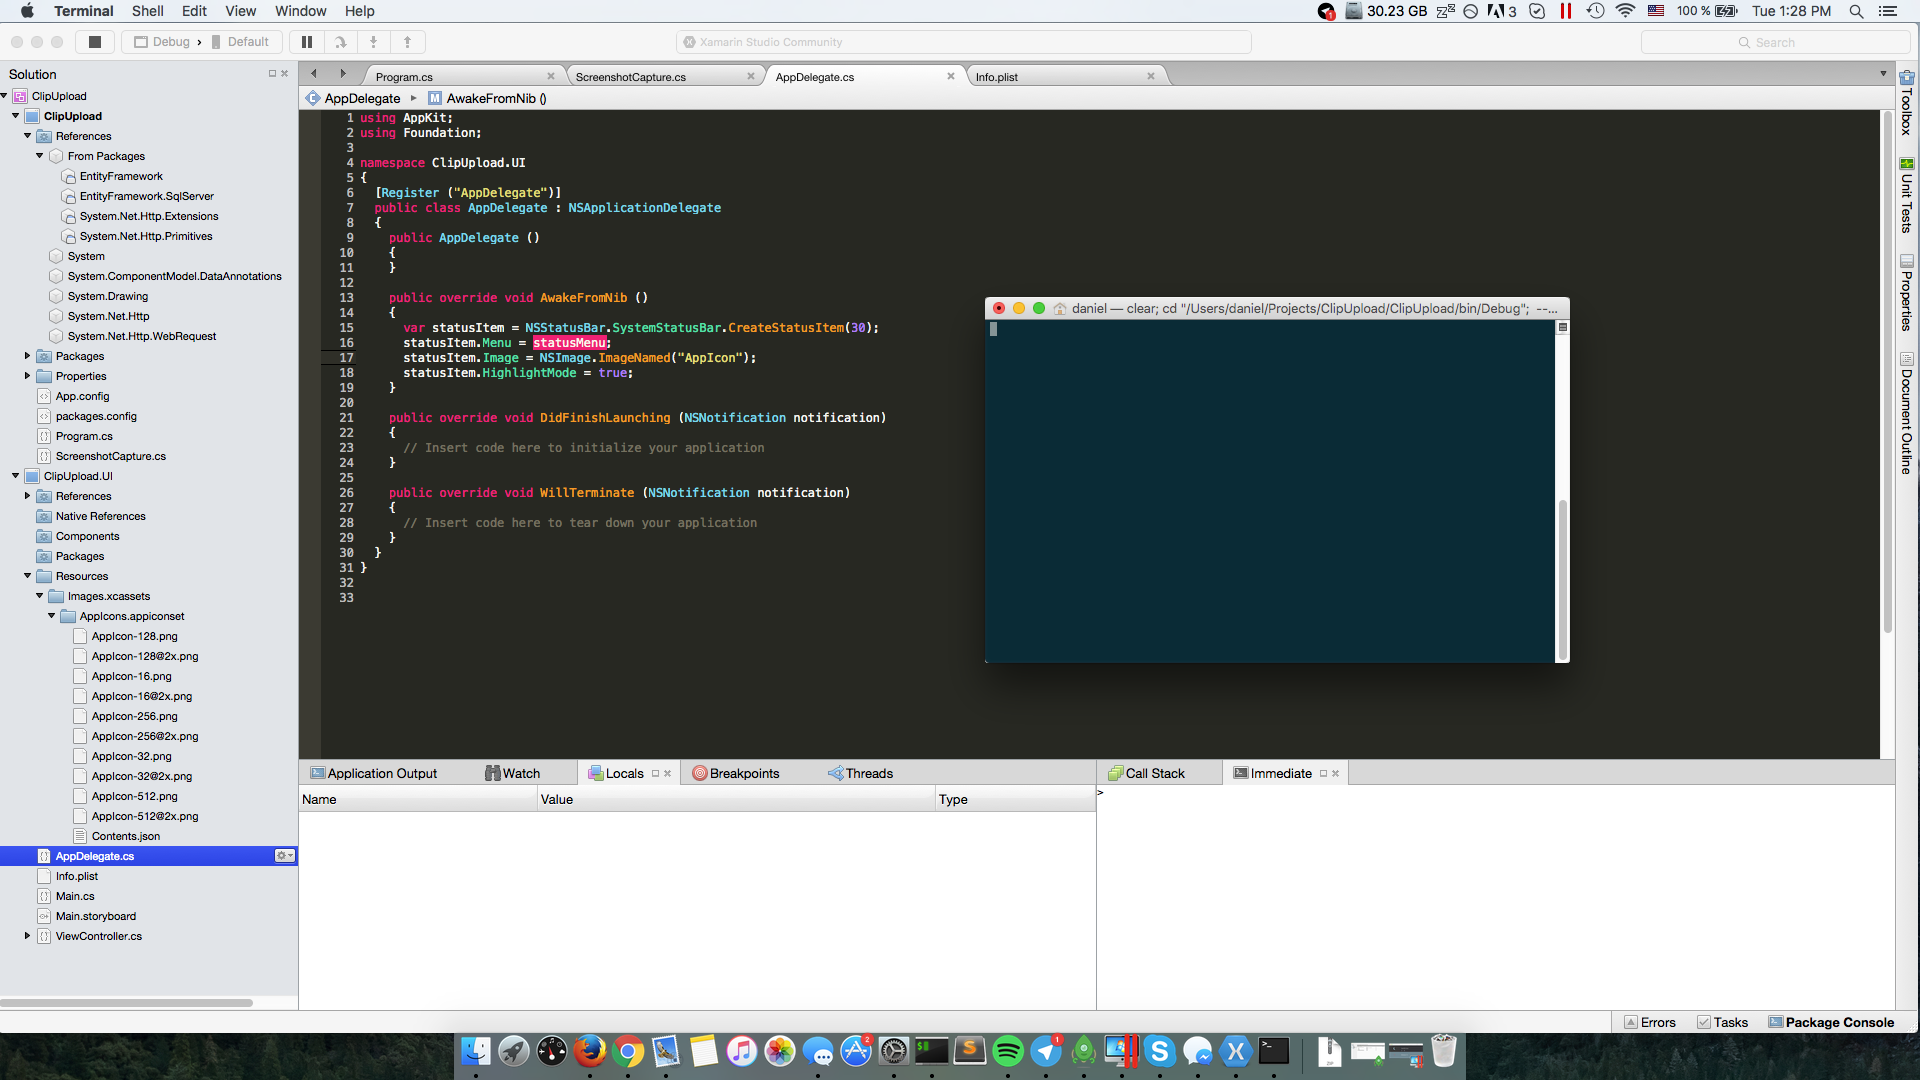
Task: Click AppDelegate breadcrumb in editor path bar
Action: [x=353, y=98]
